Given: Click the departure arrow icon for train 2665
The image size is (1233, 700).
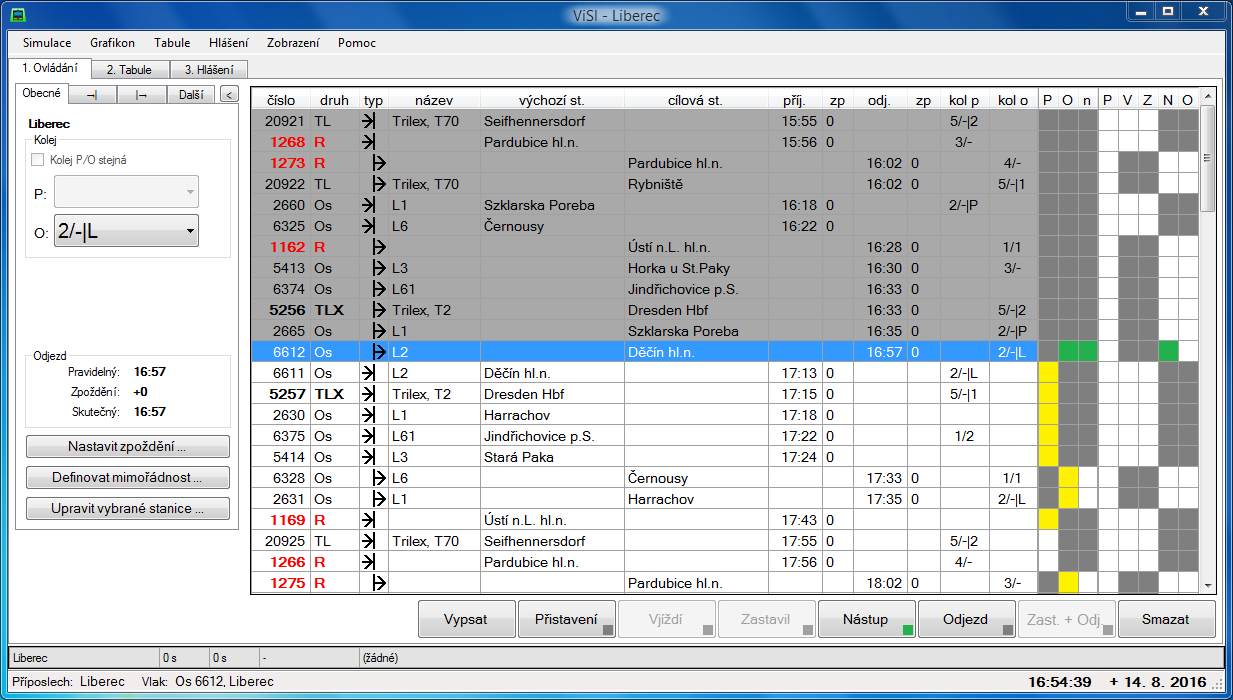Looking at the screenshot, I should point(378,331).
